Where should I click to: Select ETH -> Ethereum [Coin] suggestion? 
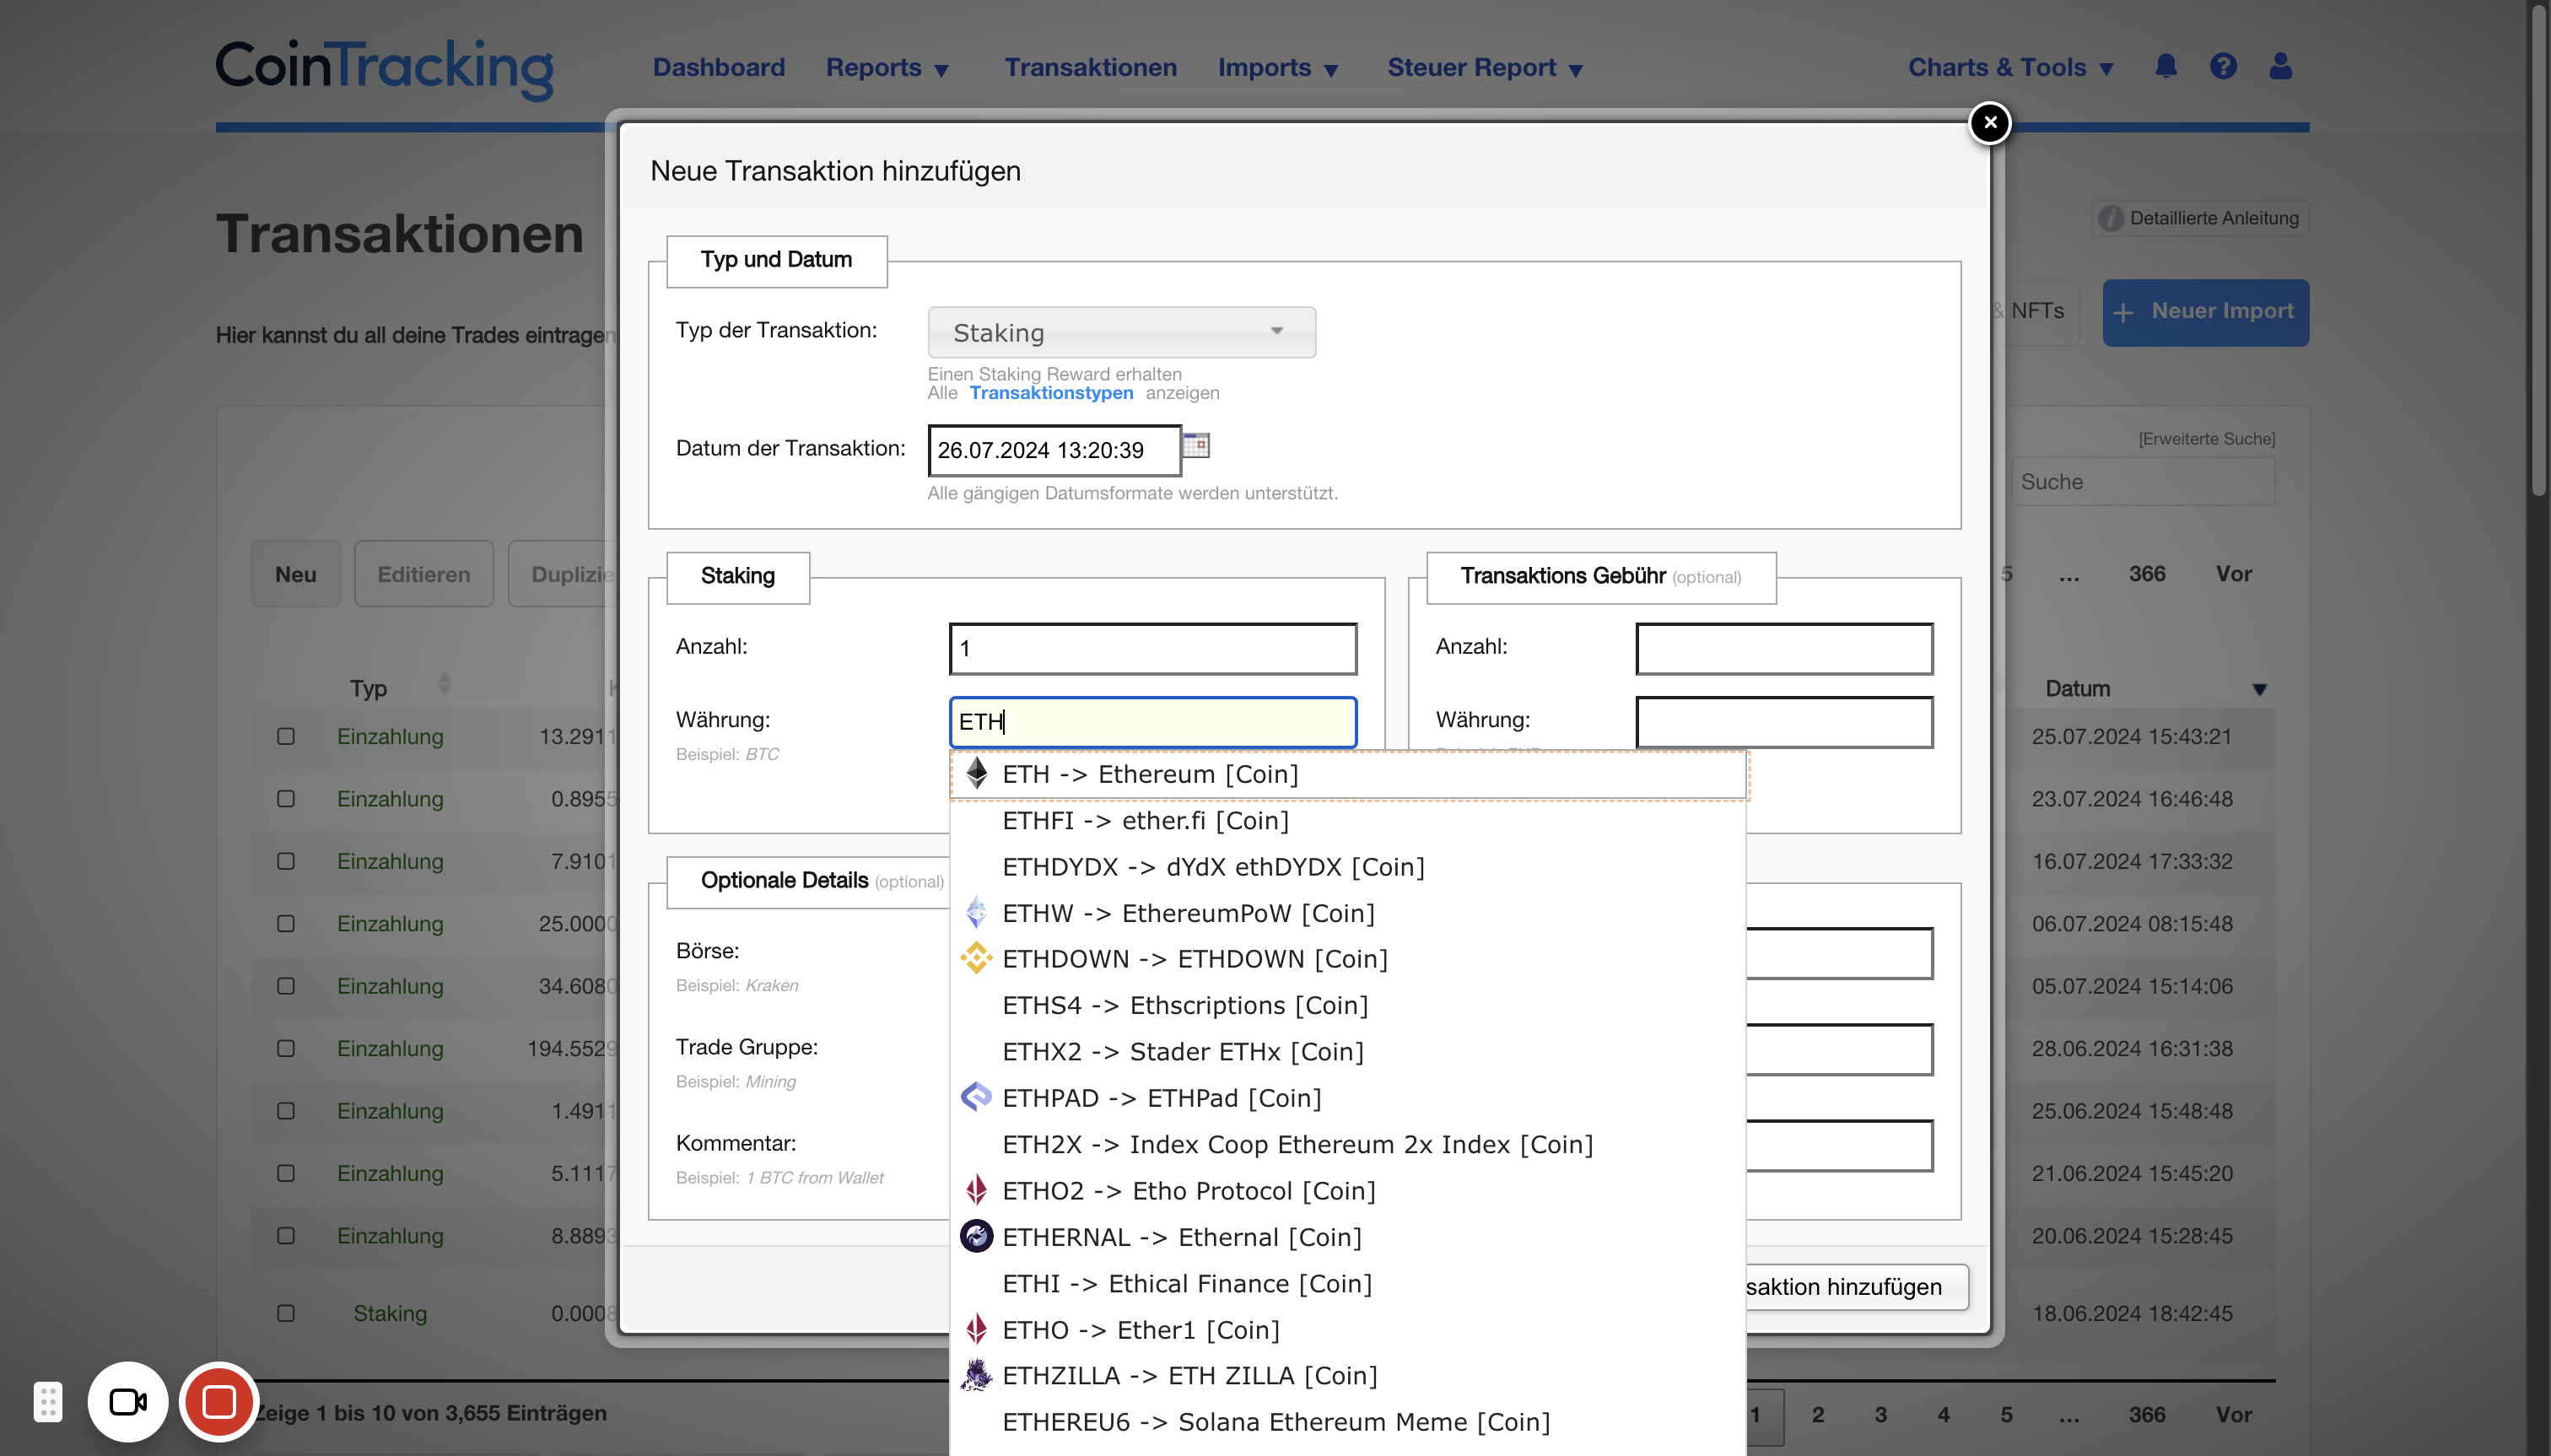[x=1347, y=774]
